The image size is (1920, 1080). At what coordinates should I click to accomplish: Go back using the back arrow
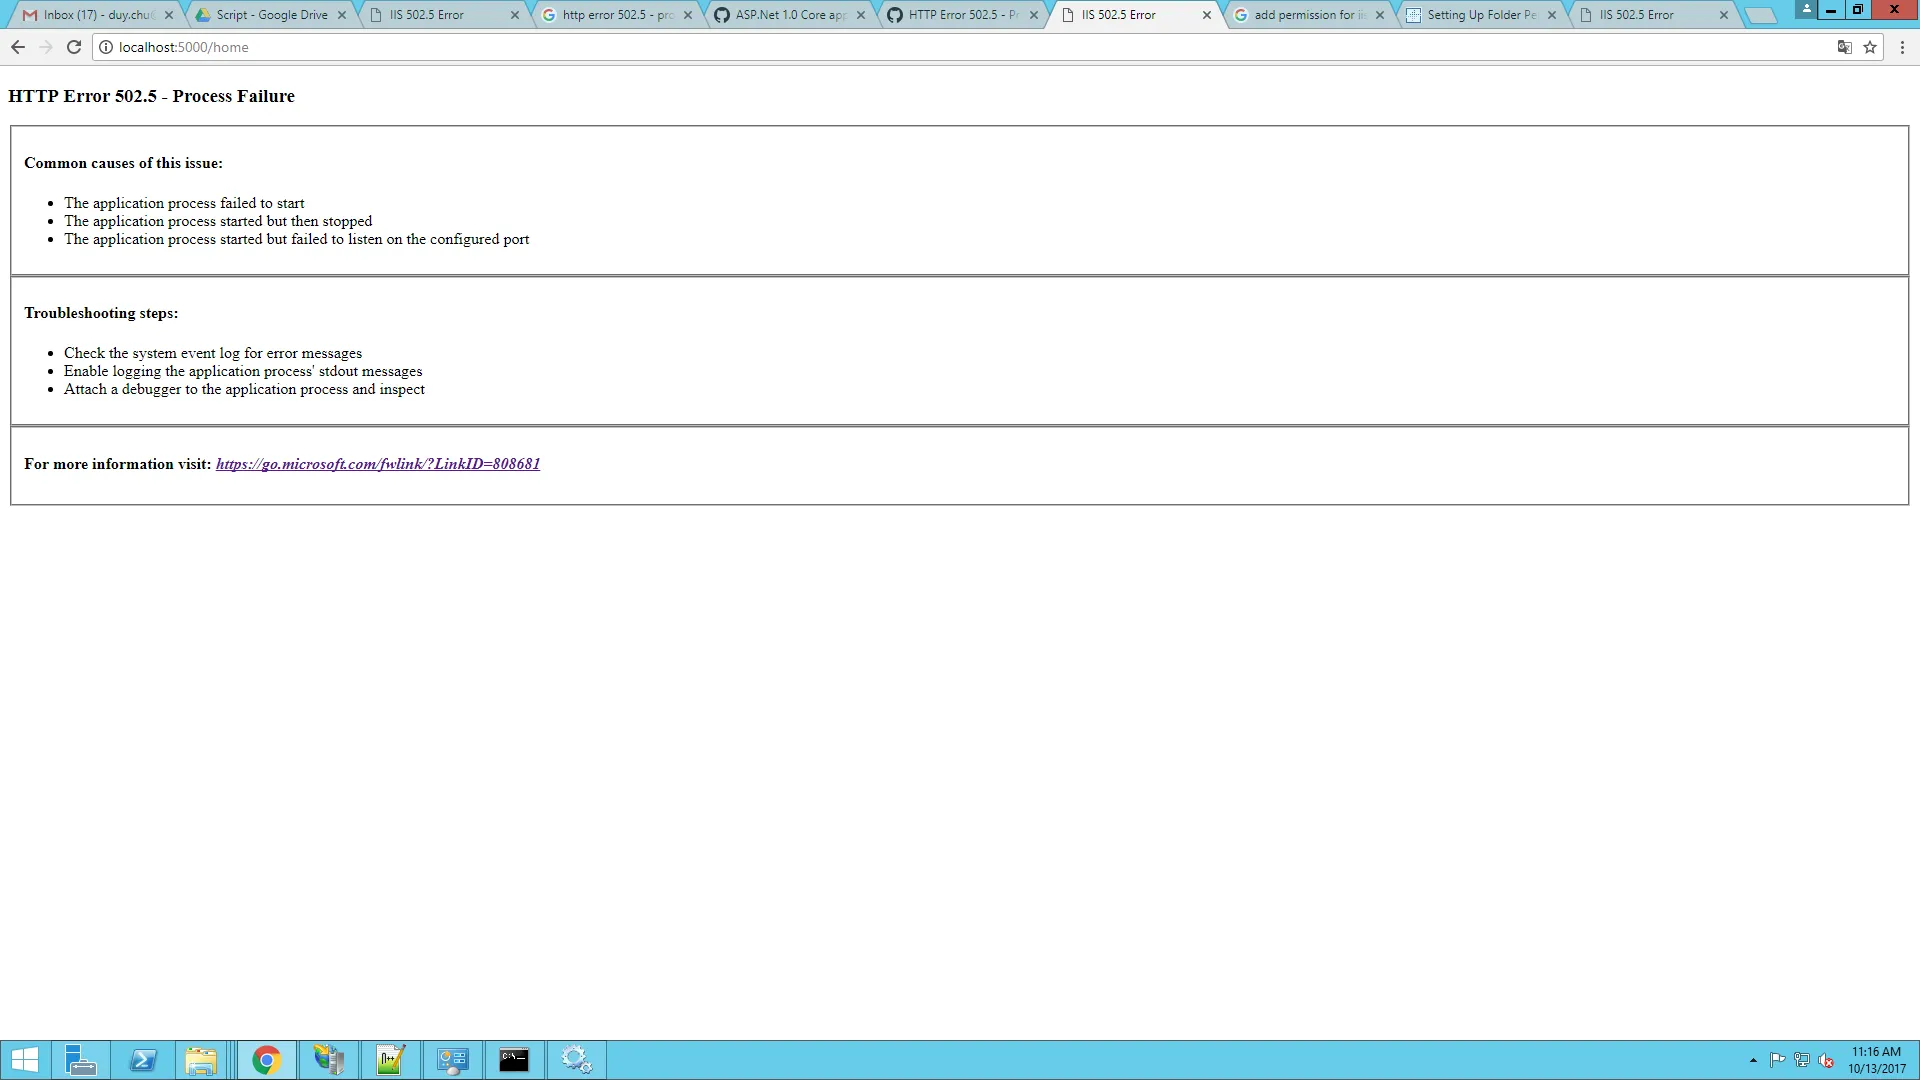tap(18, 47)
